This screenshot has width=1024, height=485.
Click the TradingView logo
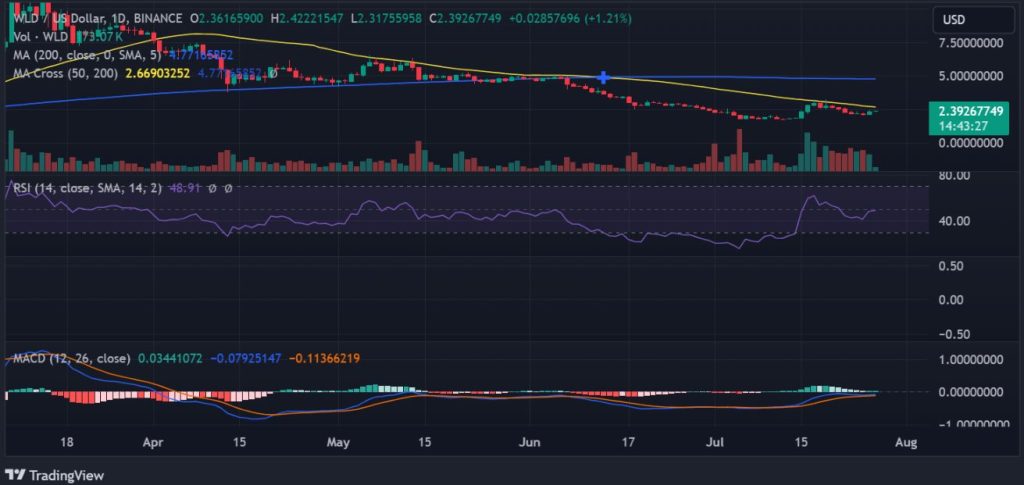point(54,475)
